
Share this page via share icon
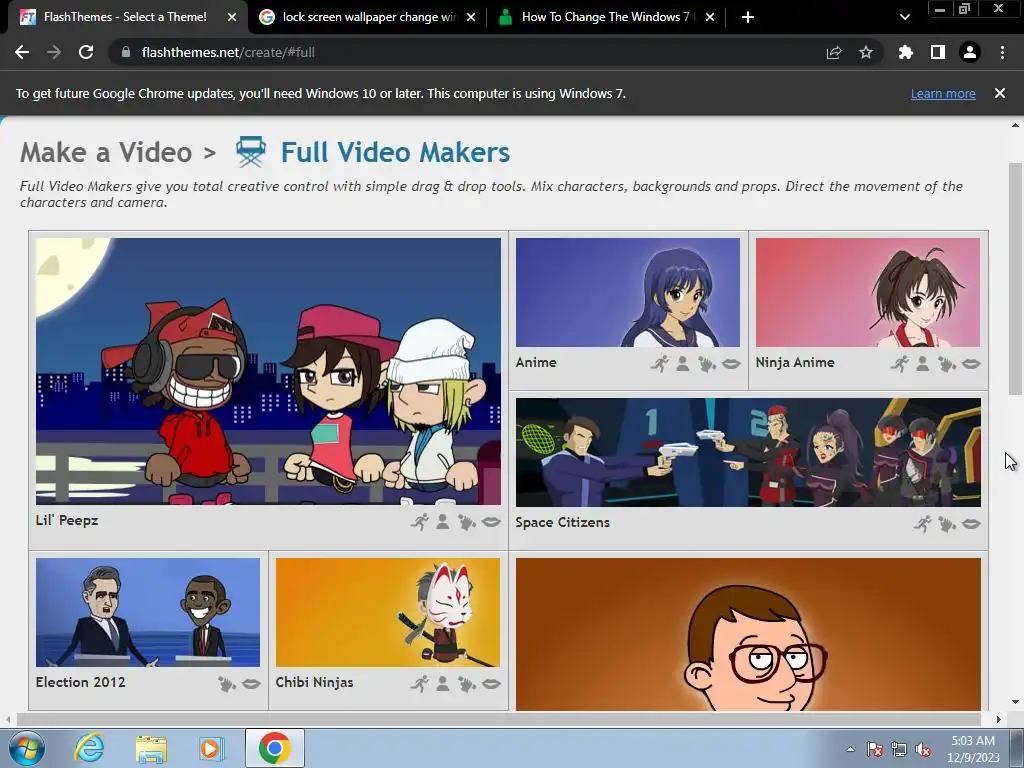pos(834,53)
